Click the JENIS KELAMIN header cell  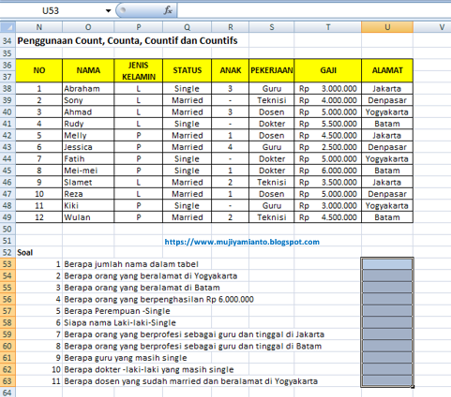pyautogui.click(x=139, y=71)
